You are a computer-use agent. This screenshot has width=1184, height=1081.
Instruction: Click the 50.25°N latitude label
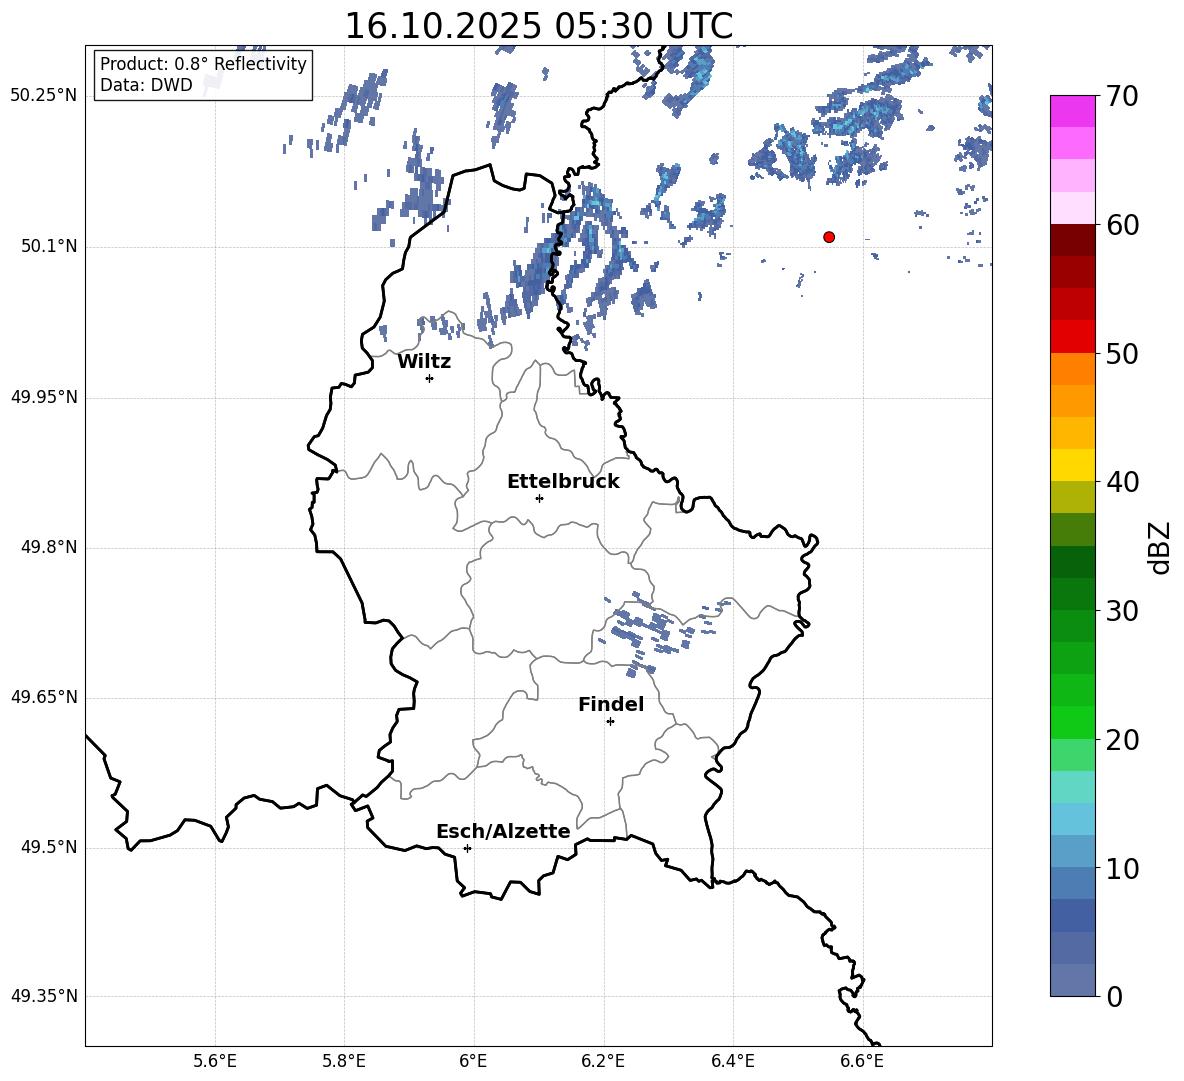click(x=44, y=96)
